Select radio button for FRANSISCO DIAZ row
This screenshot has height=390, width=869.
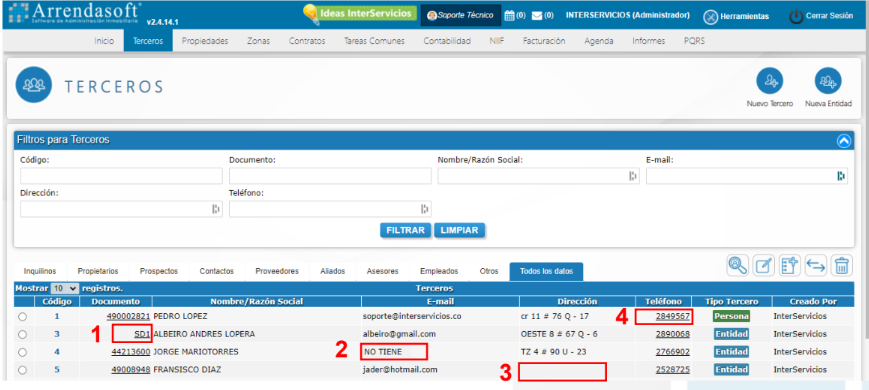pyautogui.click(x=22, y=370)
